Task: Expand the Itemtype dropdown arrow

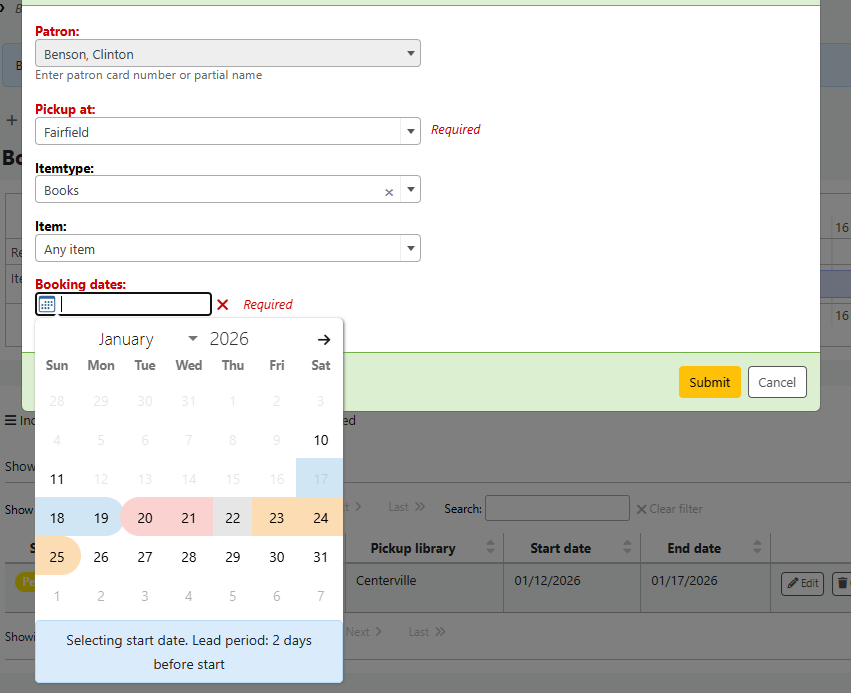Action: coord(410,190)
